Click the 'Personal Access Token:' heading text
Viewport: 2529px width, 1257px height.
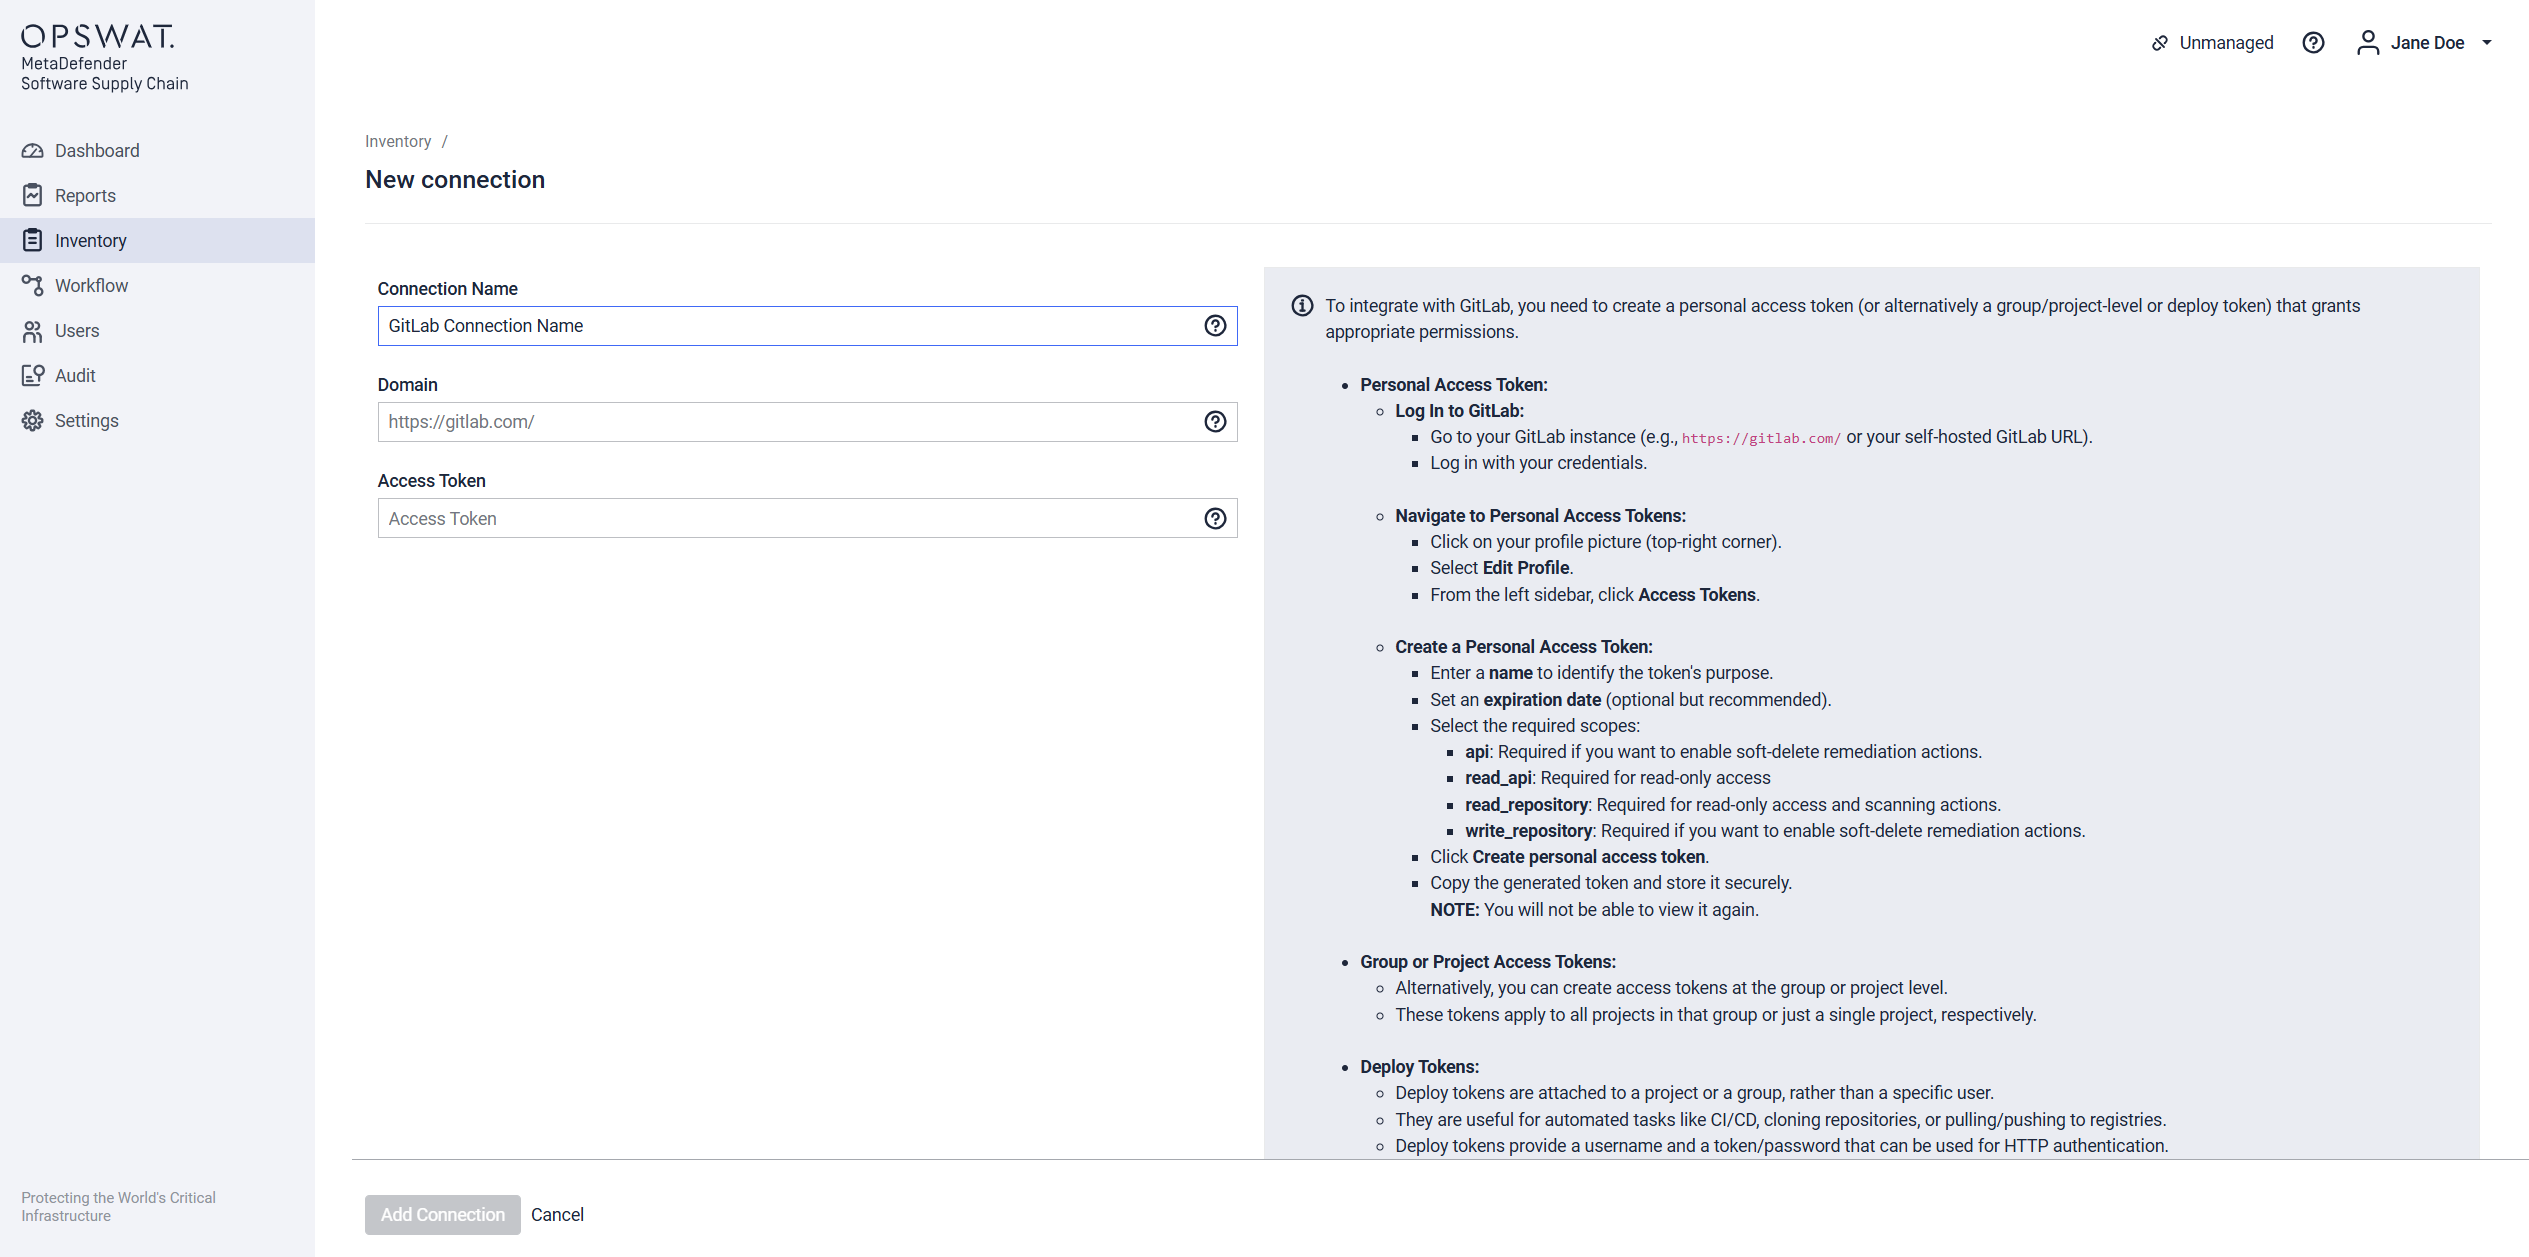pos(1454,385)
